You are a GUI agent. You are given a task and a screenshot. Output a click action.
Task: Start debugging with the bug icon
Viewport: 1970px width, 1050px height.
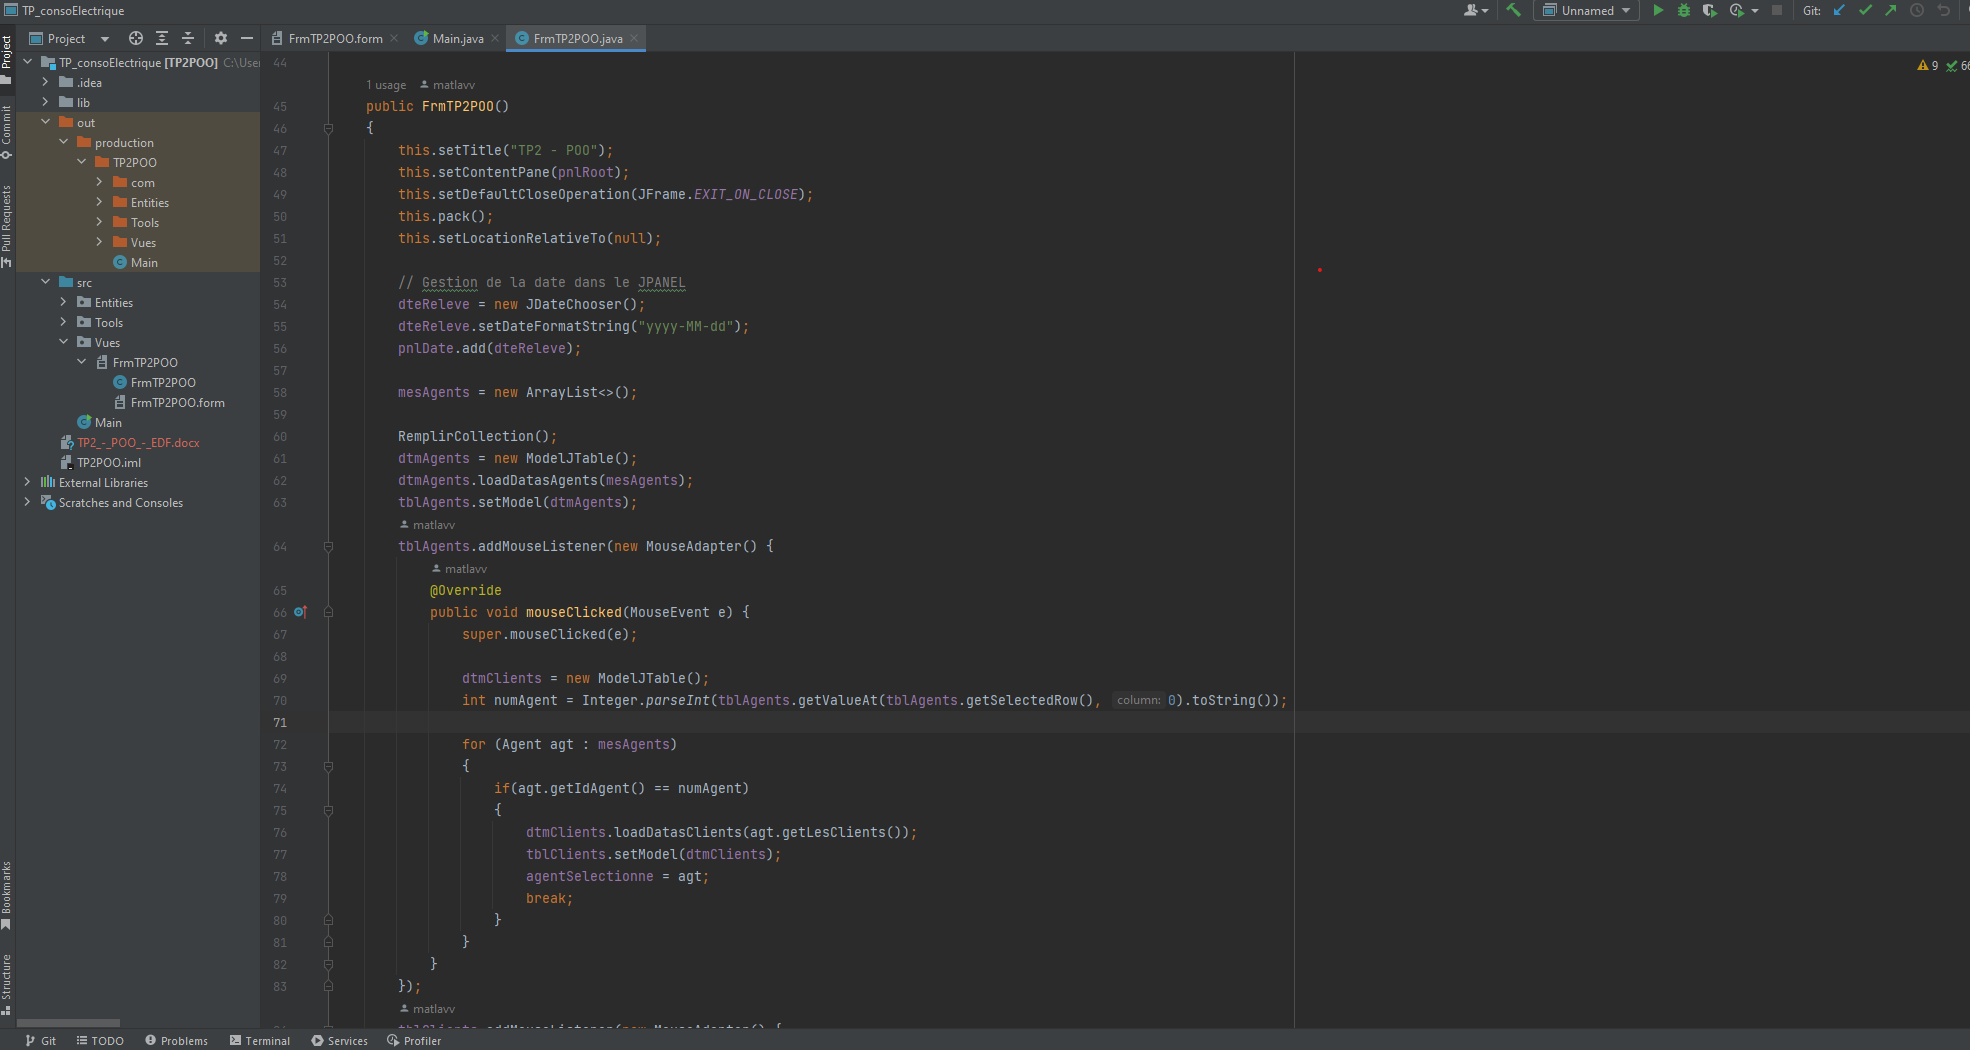tap(1683, 11)
